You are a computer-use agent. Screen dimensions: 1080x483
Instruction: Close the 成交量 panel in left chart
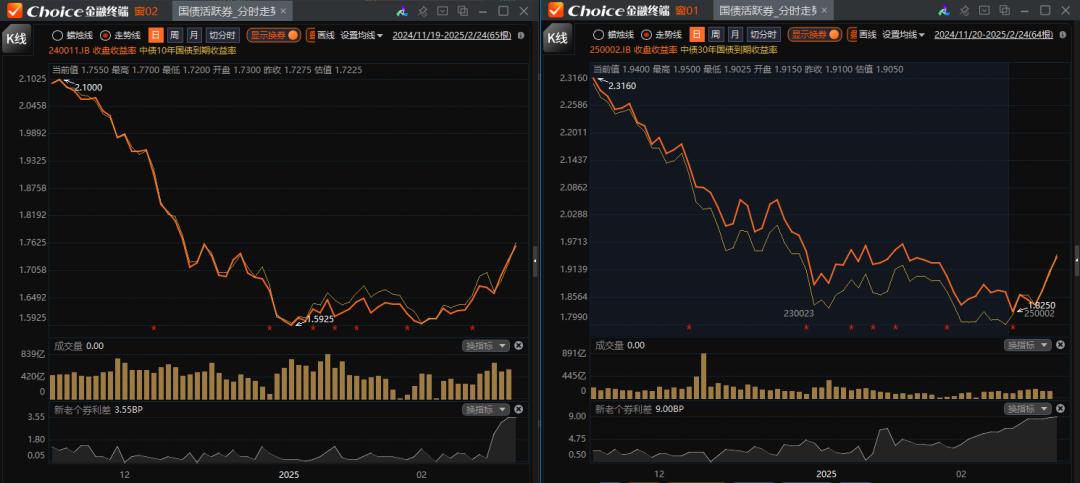518,345
